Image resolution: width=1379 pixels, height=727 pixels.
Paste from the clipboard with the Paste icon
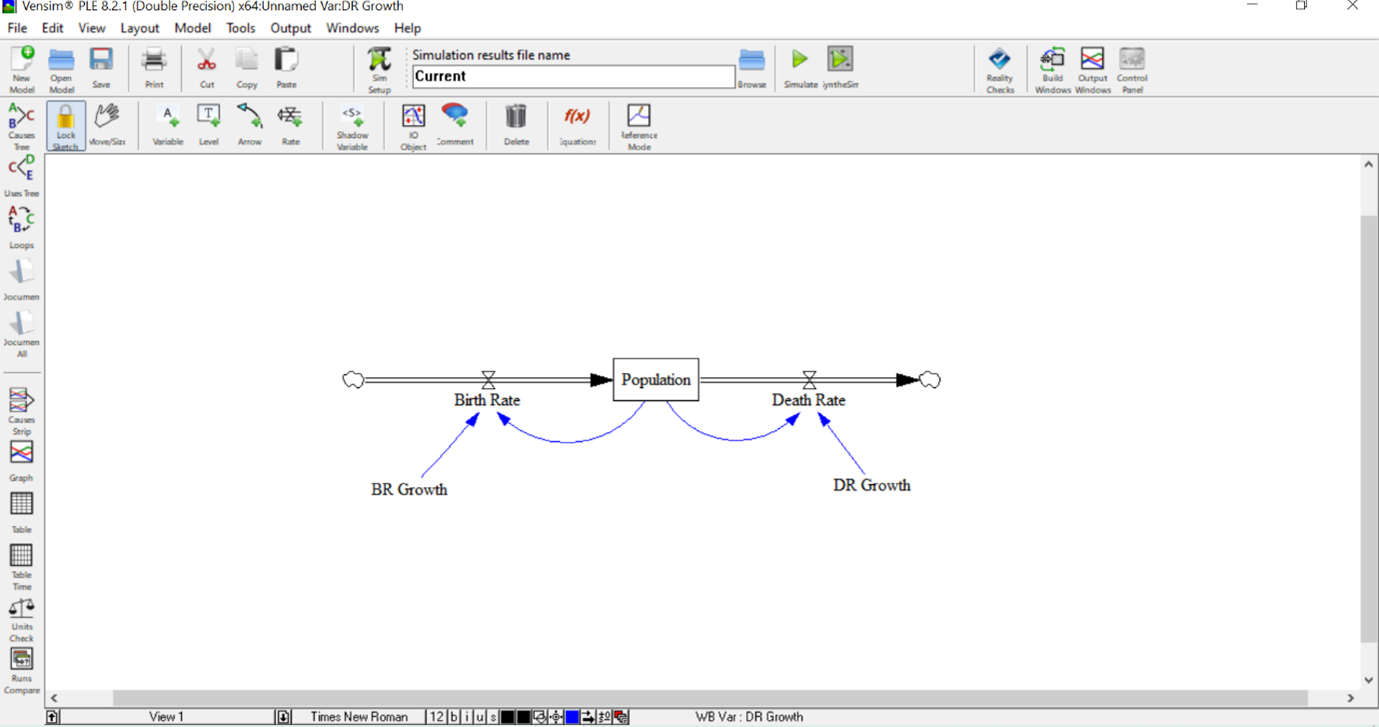[x=287, y=68]
